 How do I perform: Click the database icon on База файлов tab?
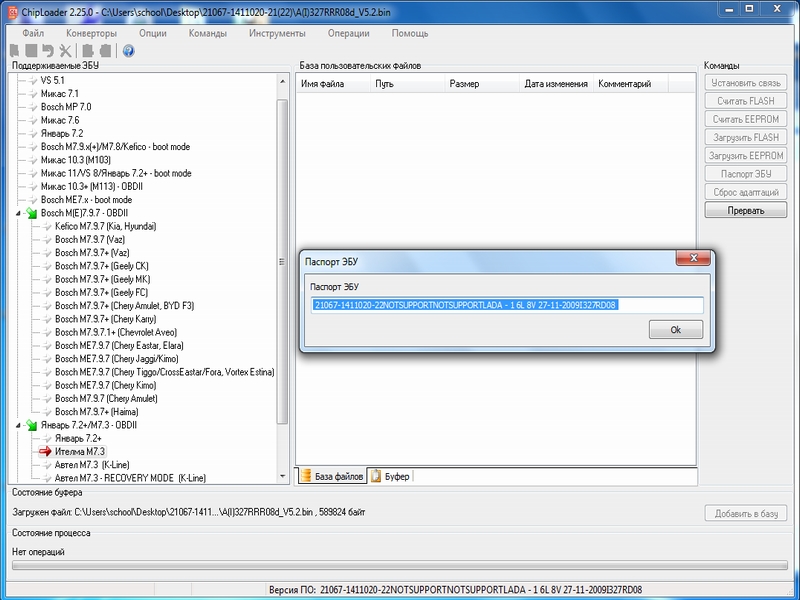pos(308,476)
